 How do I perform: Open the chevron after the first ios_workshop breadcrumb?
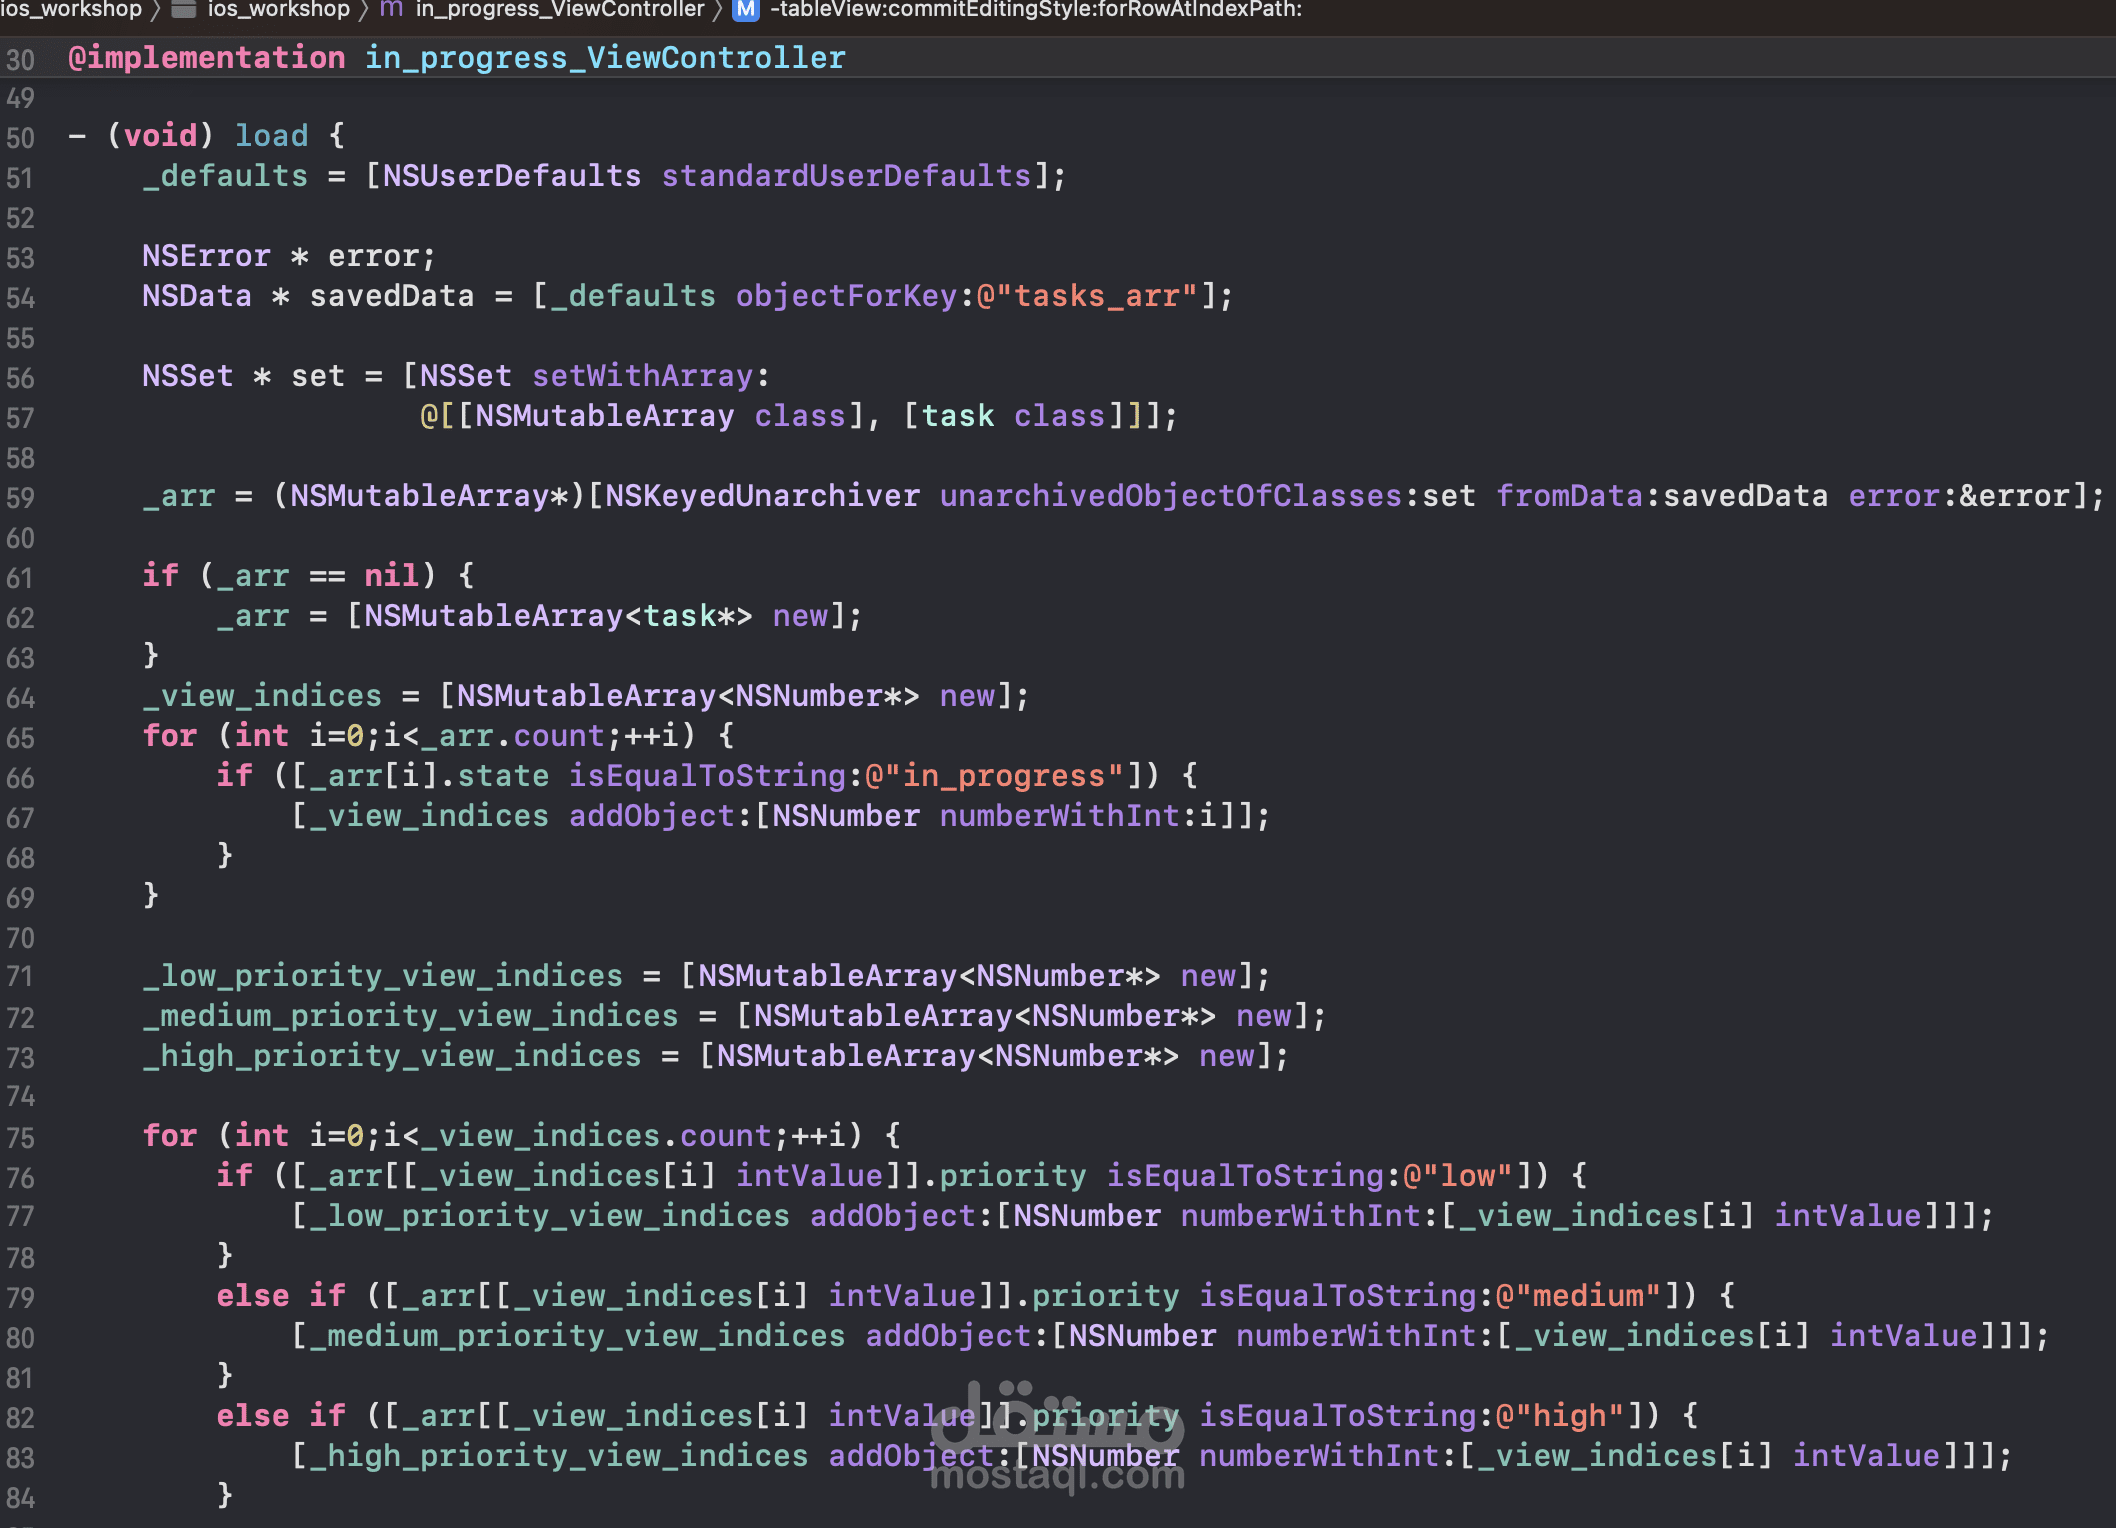coord(158,10)
